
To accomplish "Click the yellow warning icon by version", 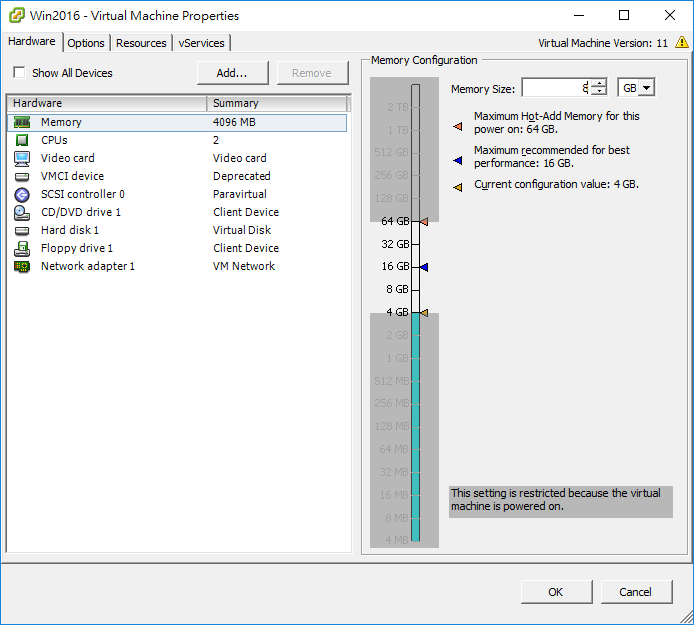I will point(682,42).
